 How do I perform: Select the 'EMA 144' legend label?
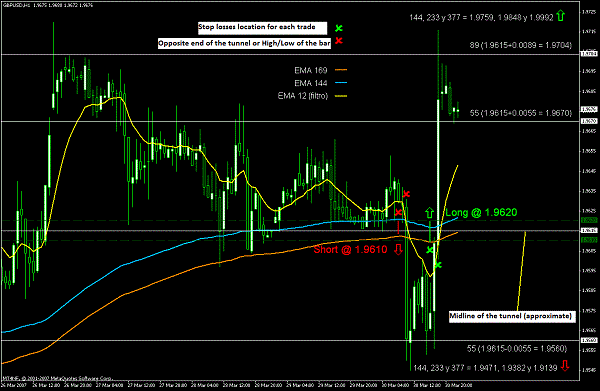point(311,83)
